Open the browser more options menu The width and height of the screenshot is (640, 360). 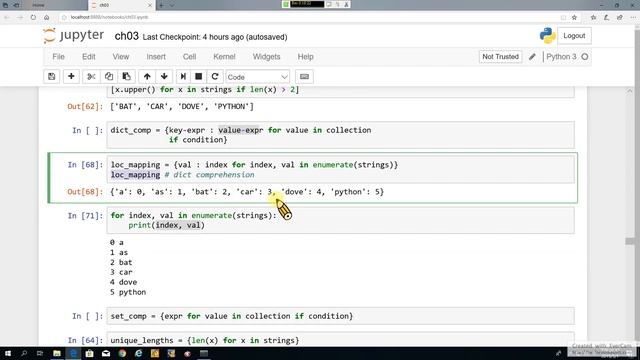click(633, 17)
